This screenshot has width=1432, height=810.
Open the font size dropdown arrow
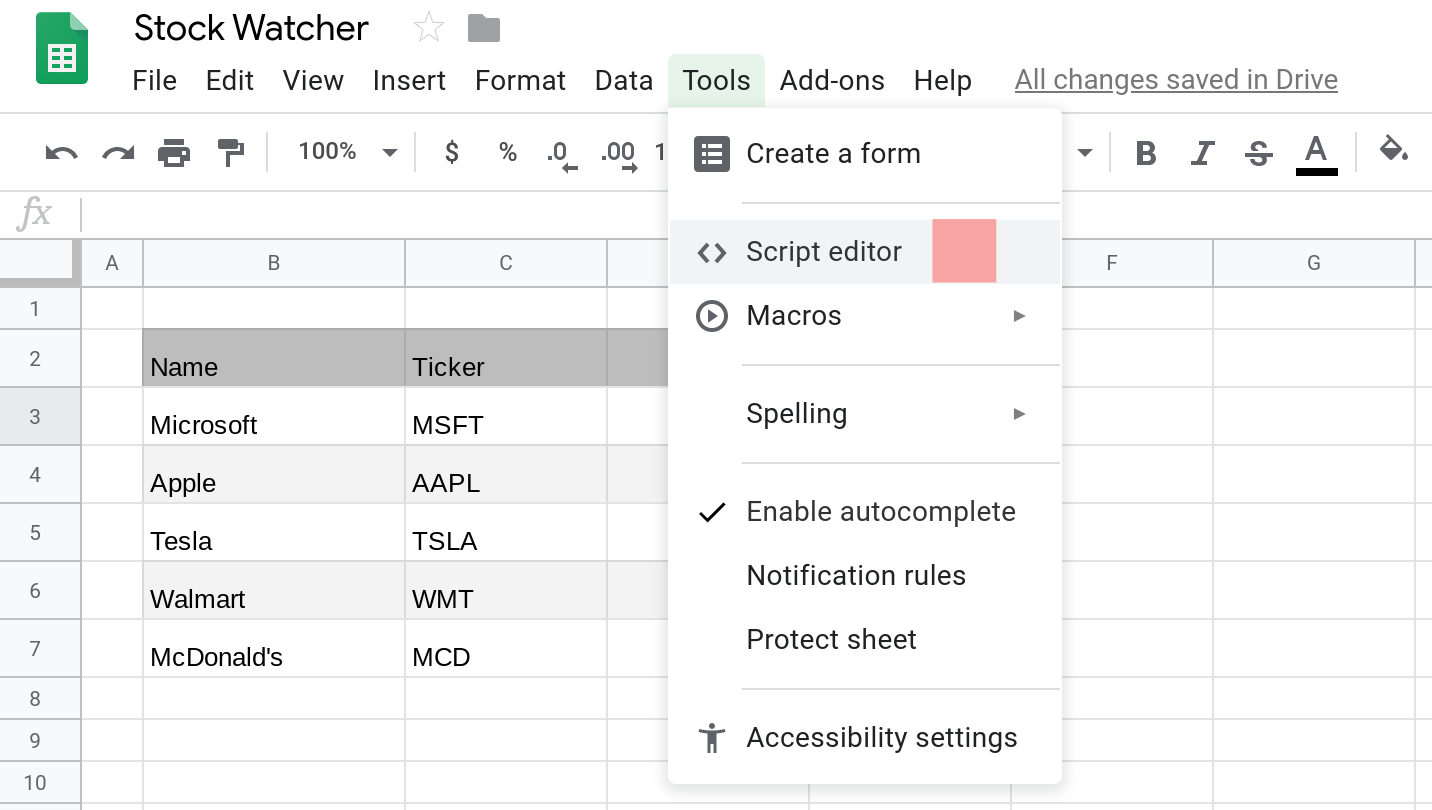(x=1084, y=154)
